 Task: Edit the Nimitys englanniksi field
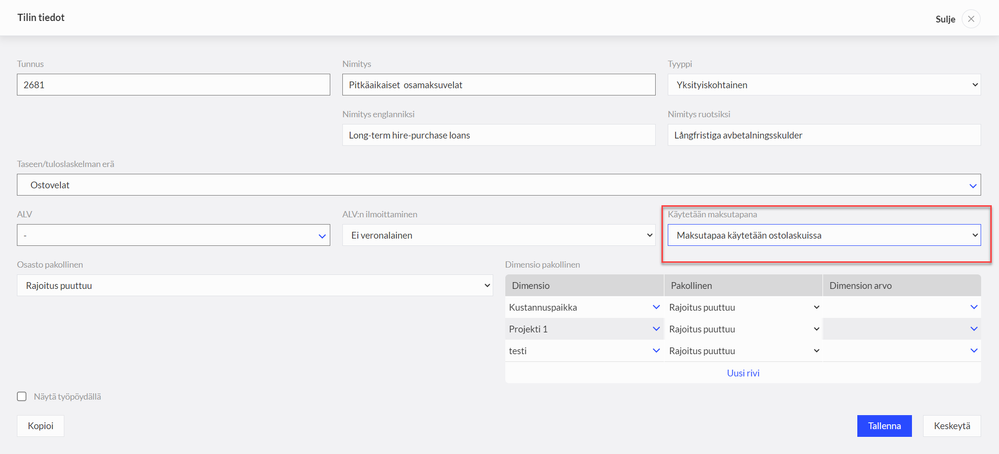(498, 135)
